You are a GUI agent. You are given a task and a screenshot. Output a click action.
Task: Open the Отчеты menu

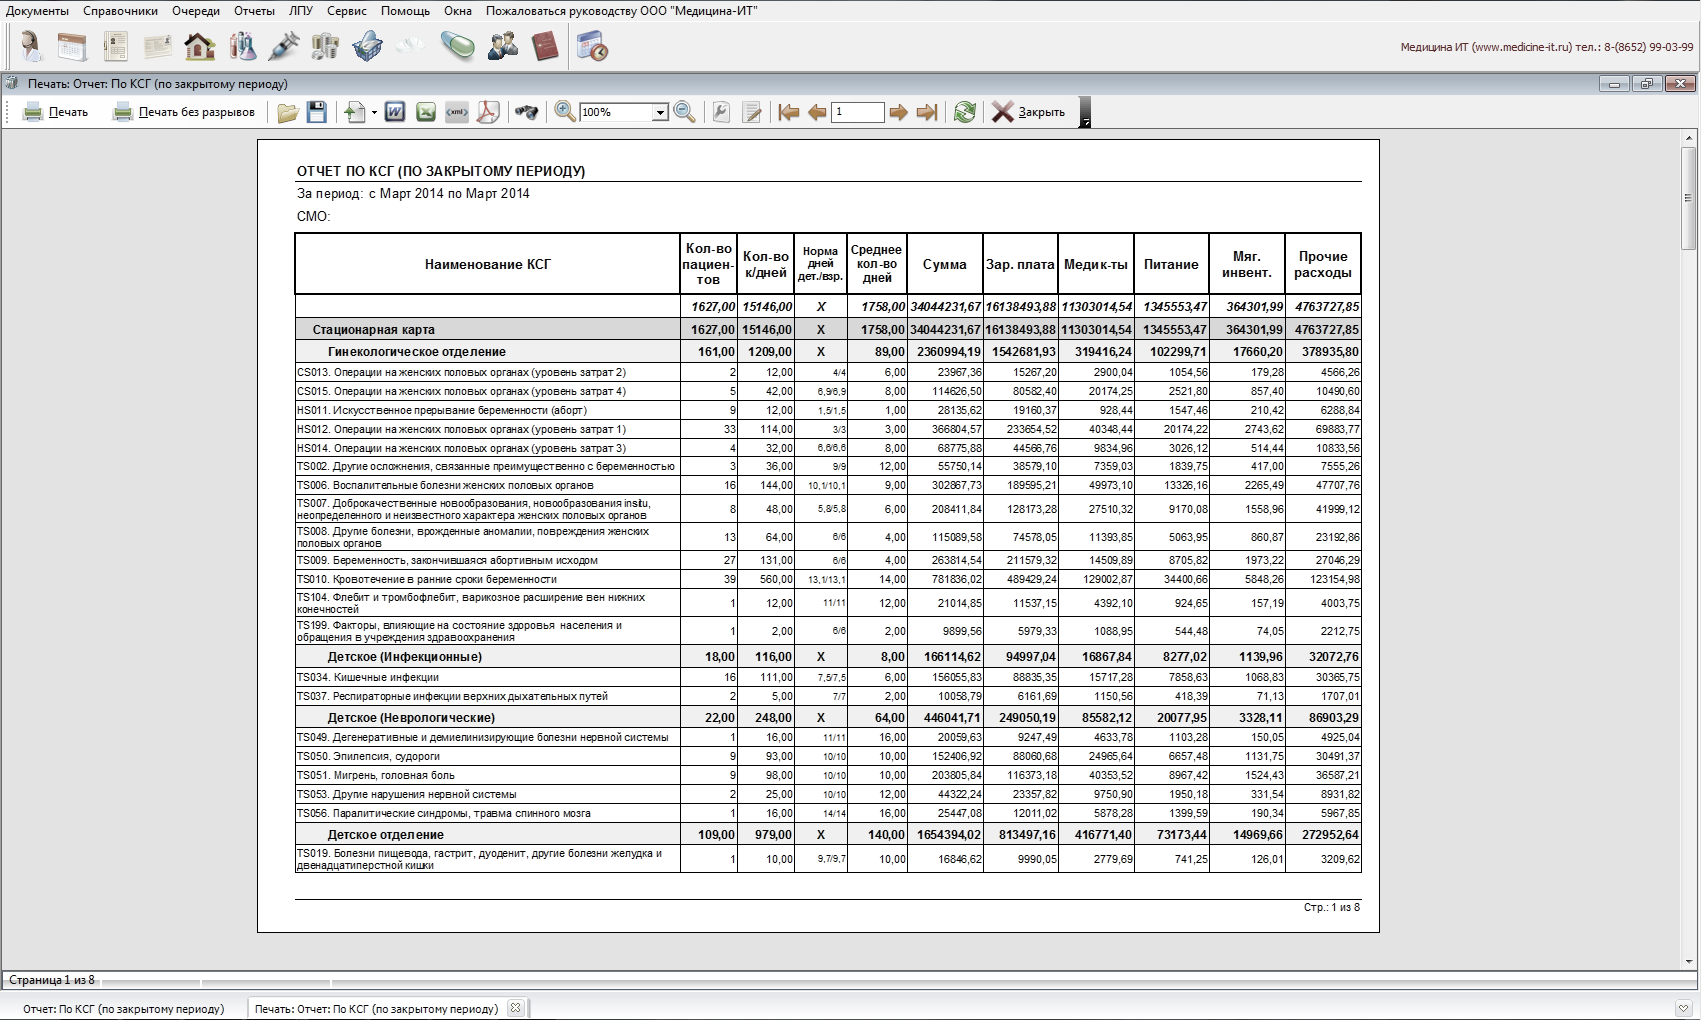coord(255,11)
